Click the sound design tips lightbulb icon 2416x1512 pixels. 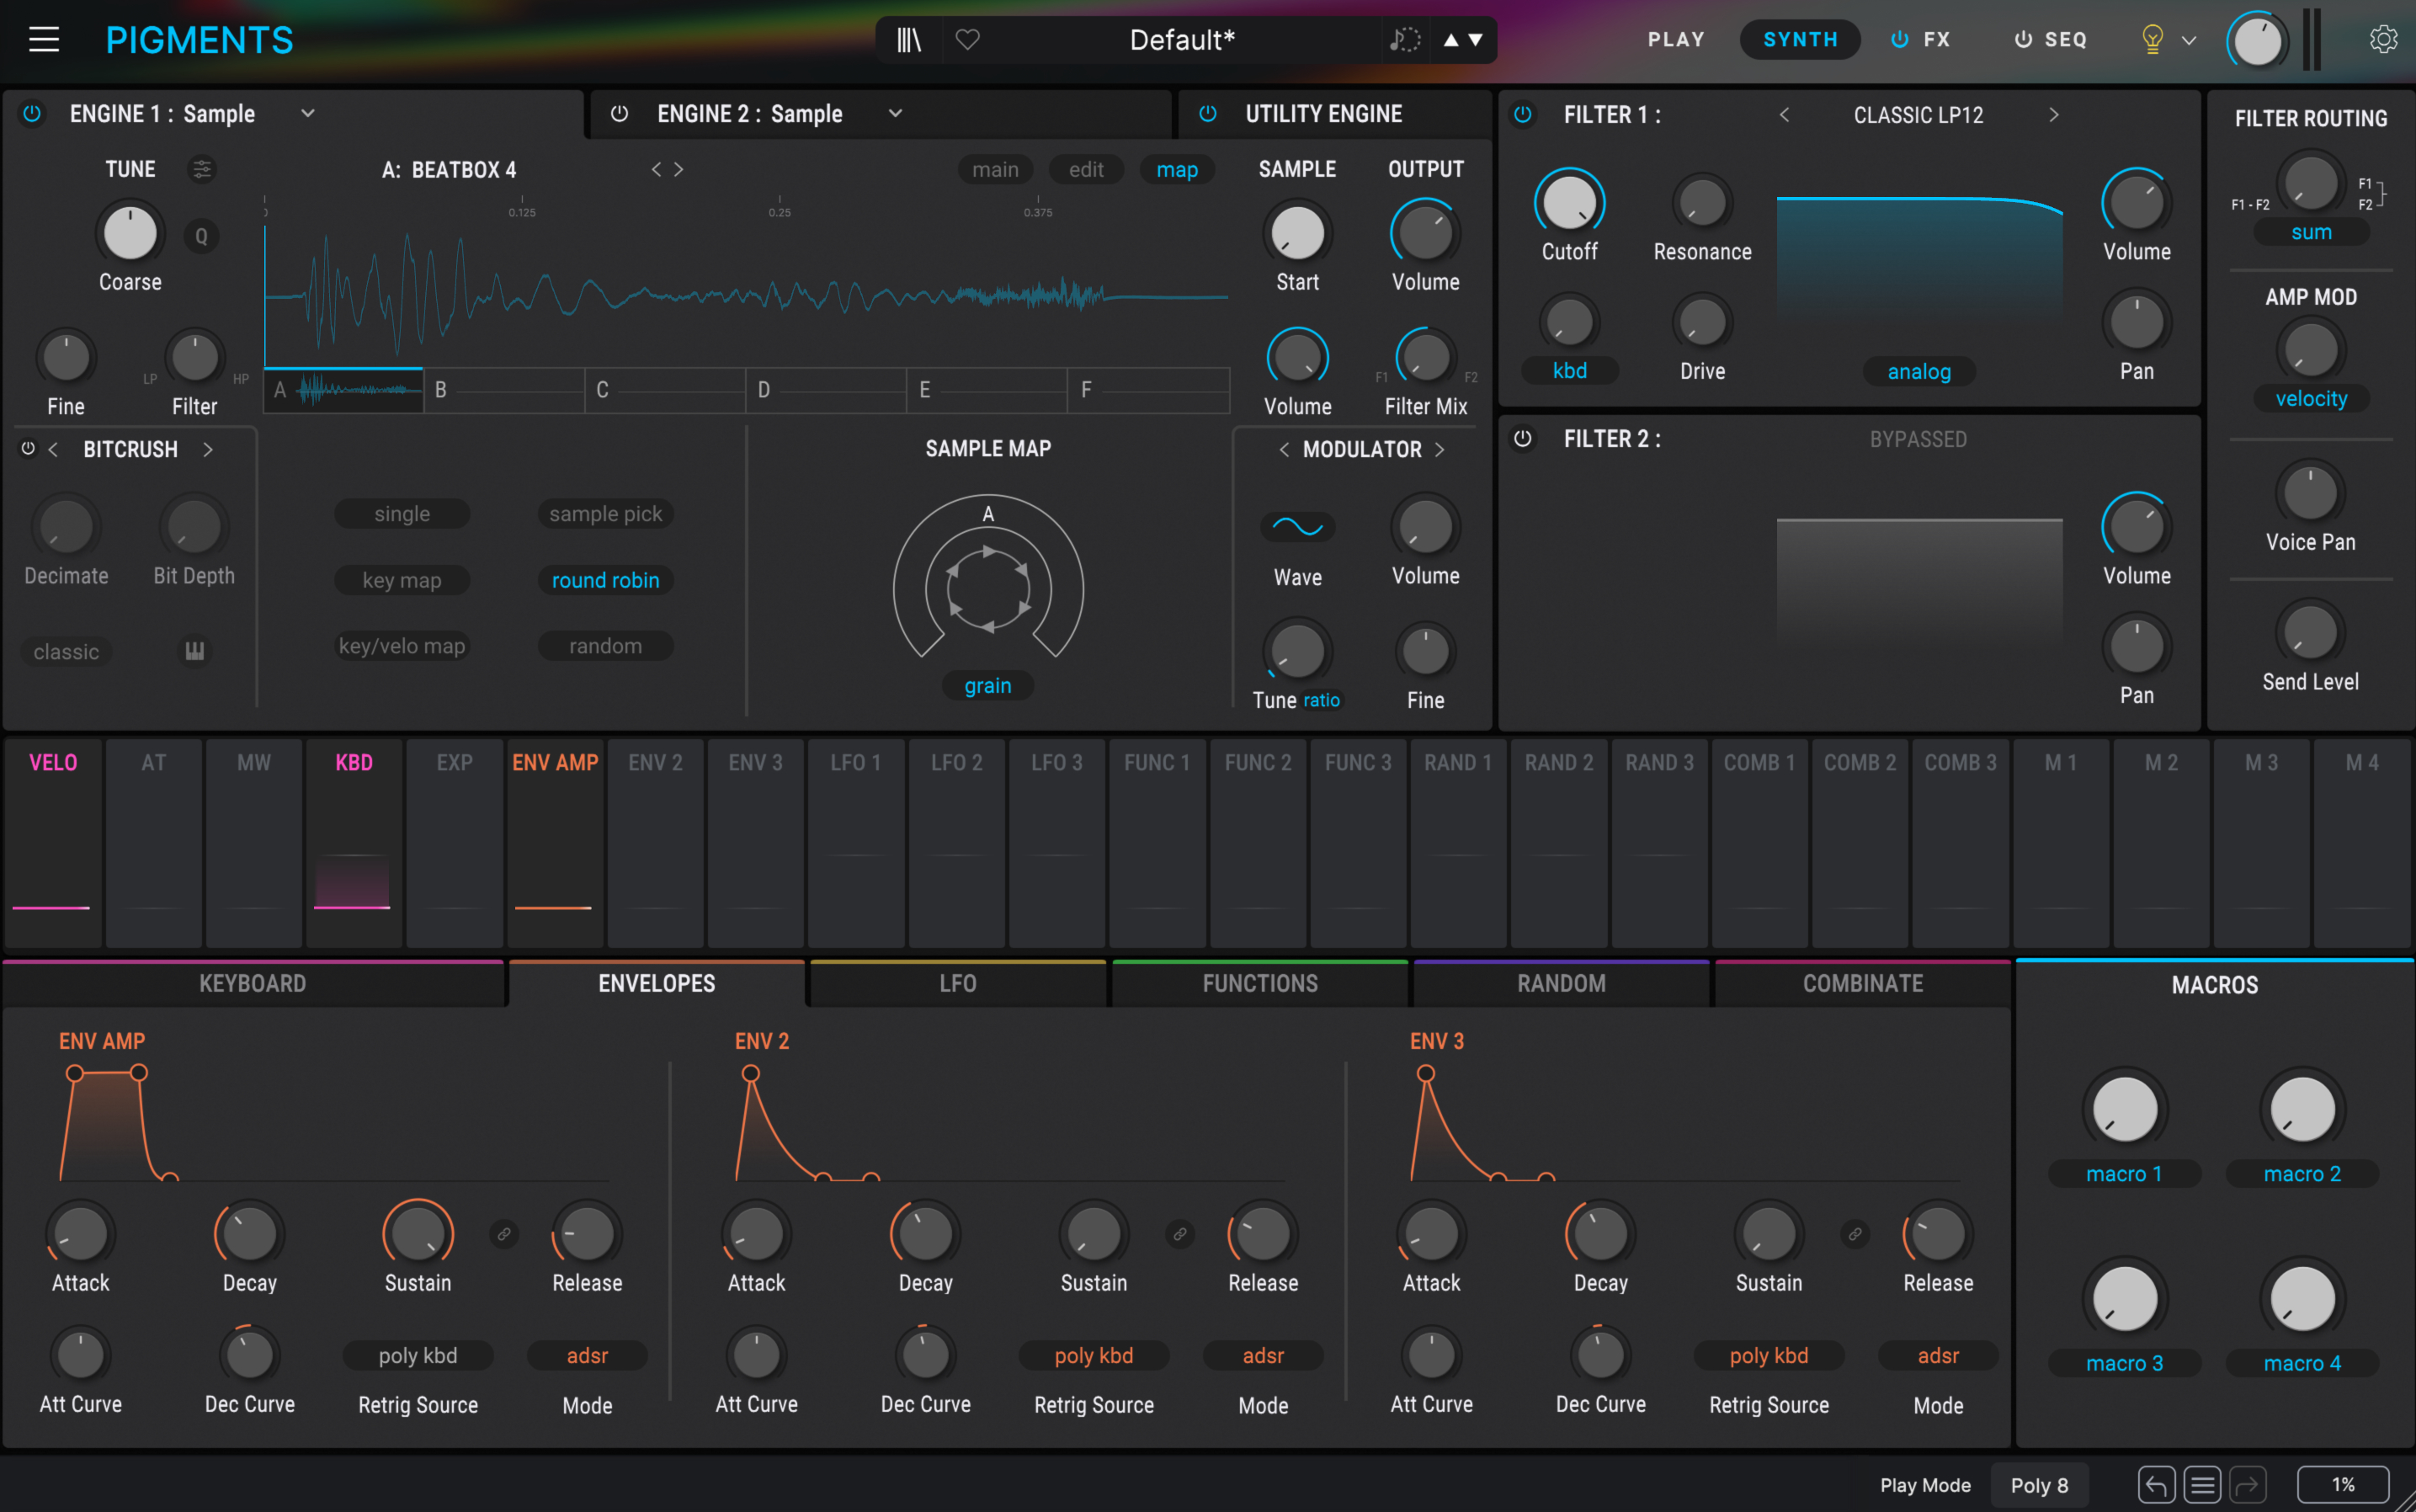pyautogui.click(x=2152, y=40)
